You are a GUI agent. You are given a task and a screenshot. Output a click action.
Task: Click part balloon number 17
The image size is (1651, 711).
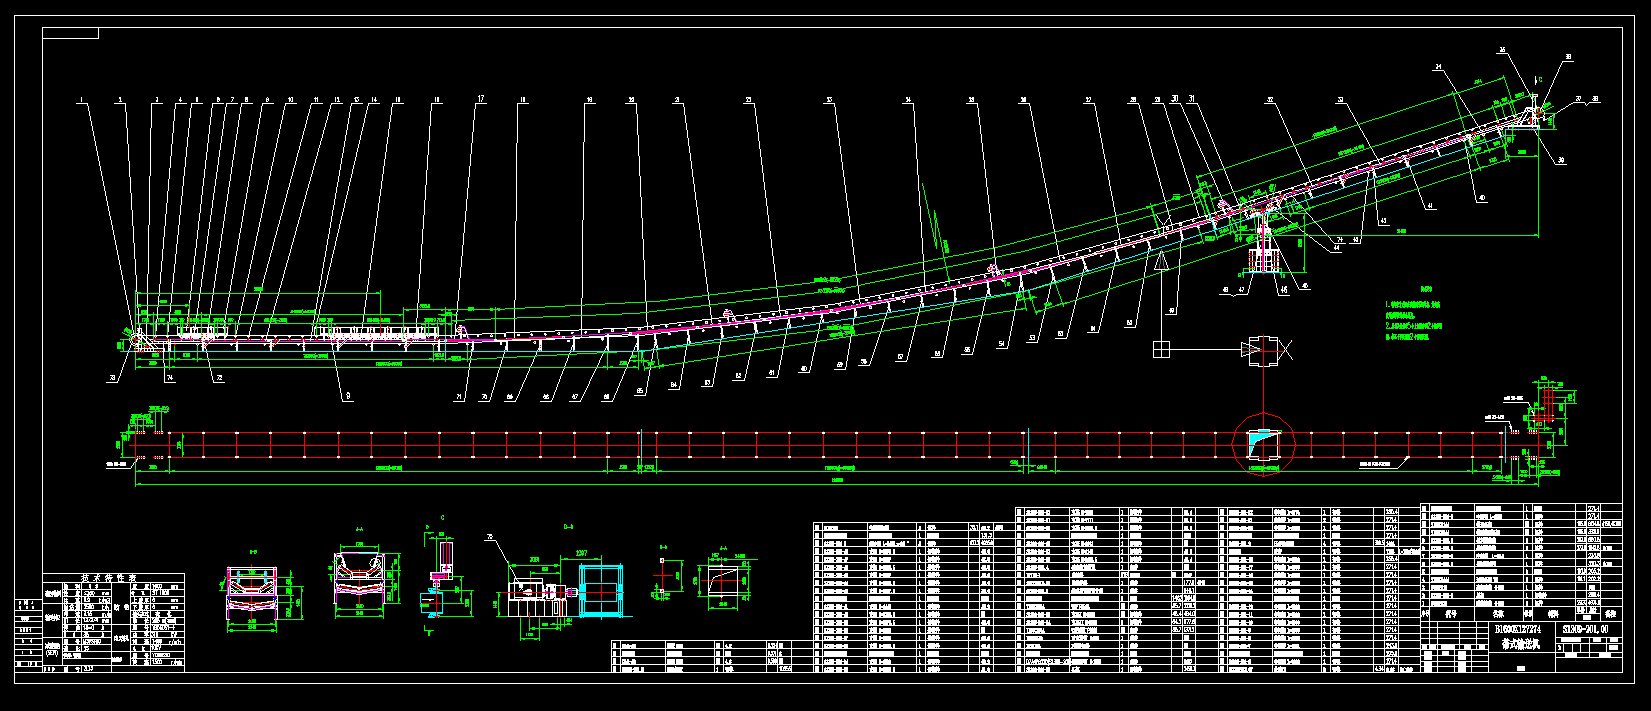tap(480, 99)
